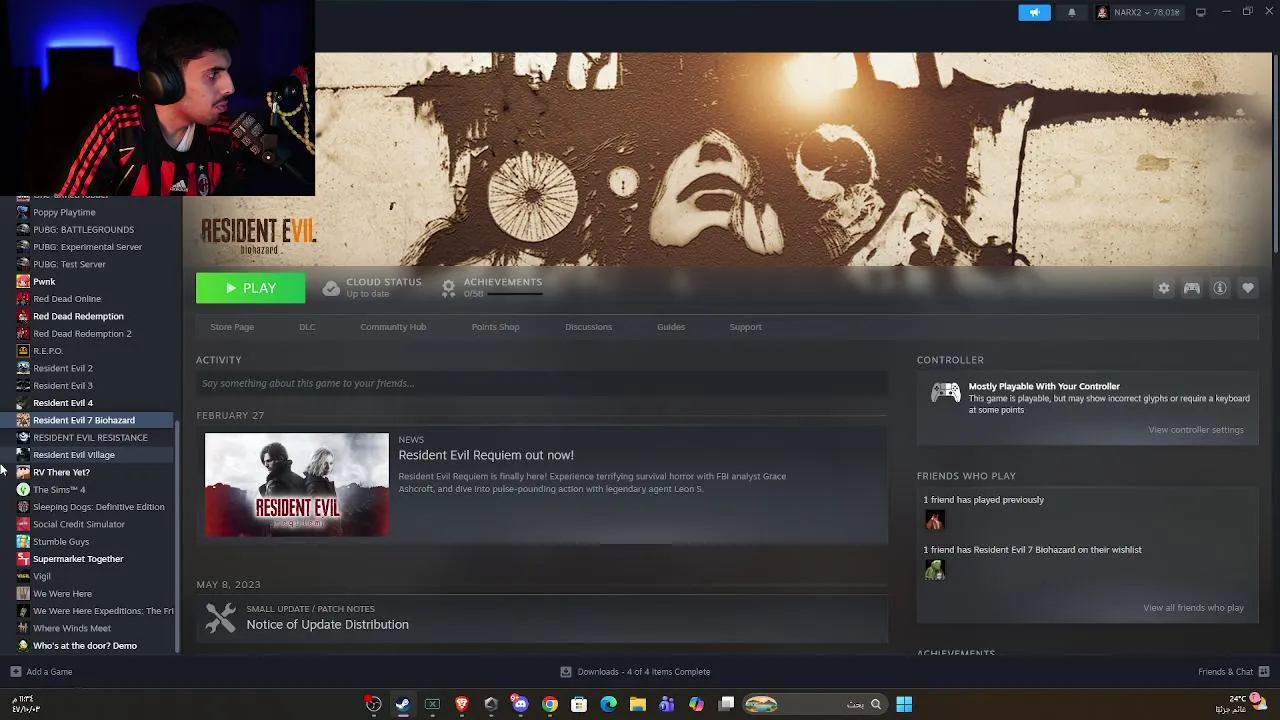The image size is (1280, 720).
Task: Open the Achievements gear icon
Action: tap(448, 288)
